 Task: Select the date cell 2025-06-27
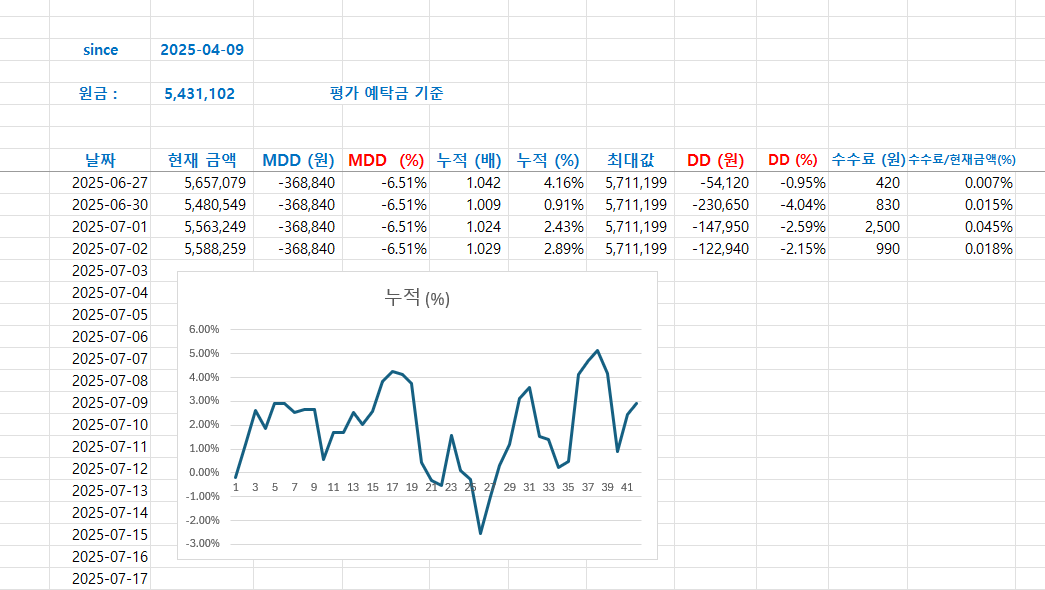tap(110, 183)
